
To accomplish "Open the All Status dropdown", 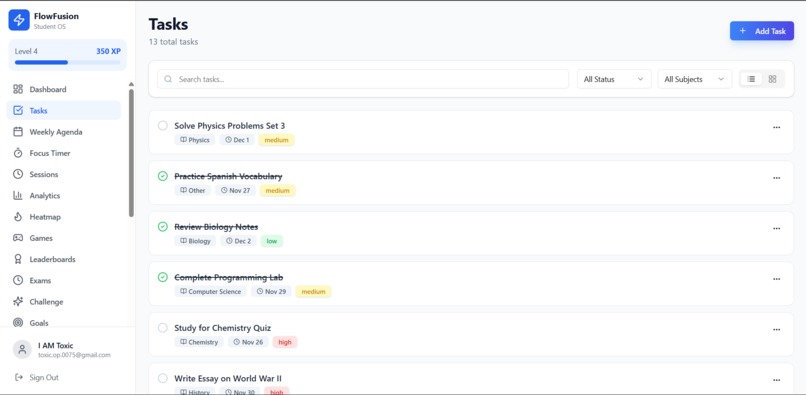I will pyautogui.click(x=614, y=79).
